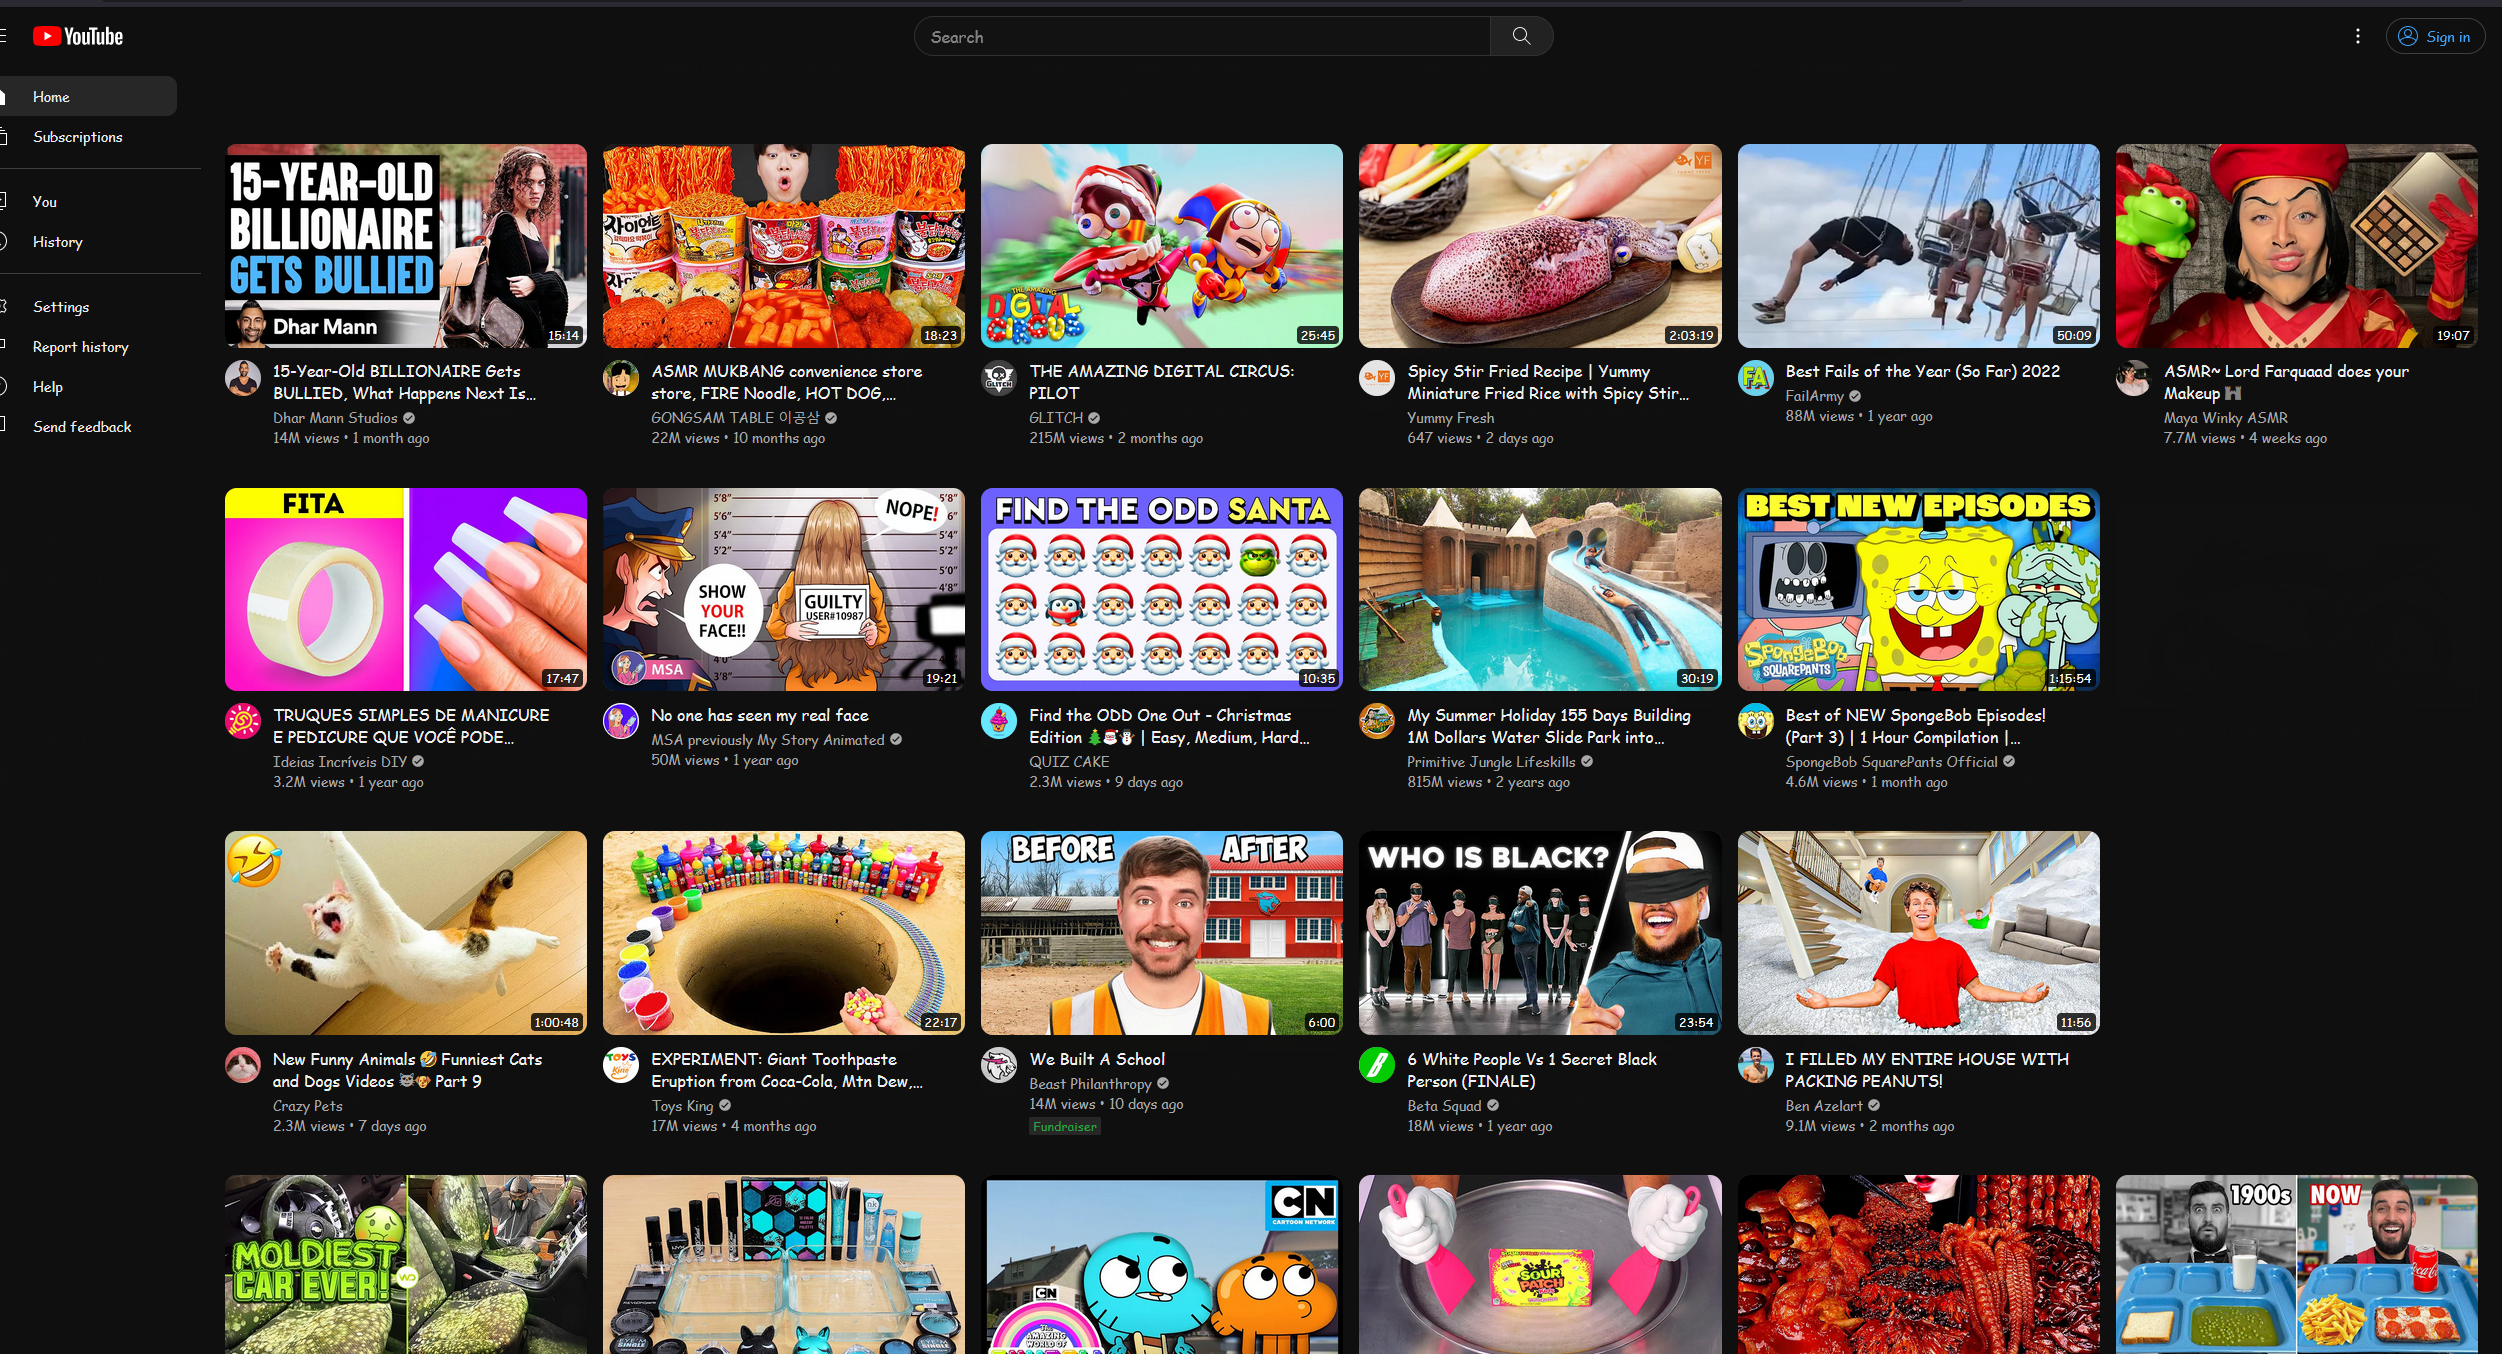Click the SpongeBob SquarePants Official channel avatar
2502x1354 pixels.
coord(1755,722)
